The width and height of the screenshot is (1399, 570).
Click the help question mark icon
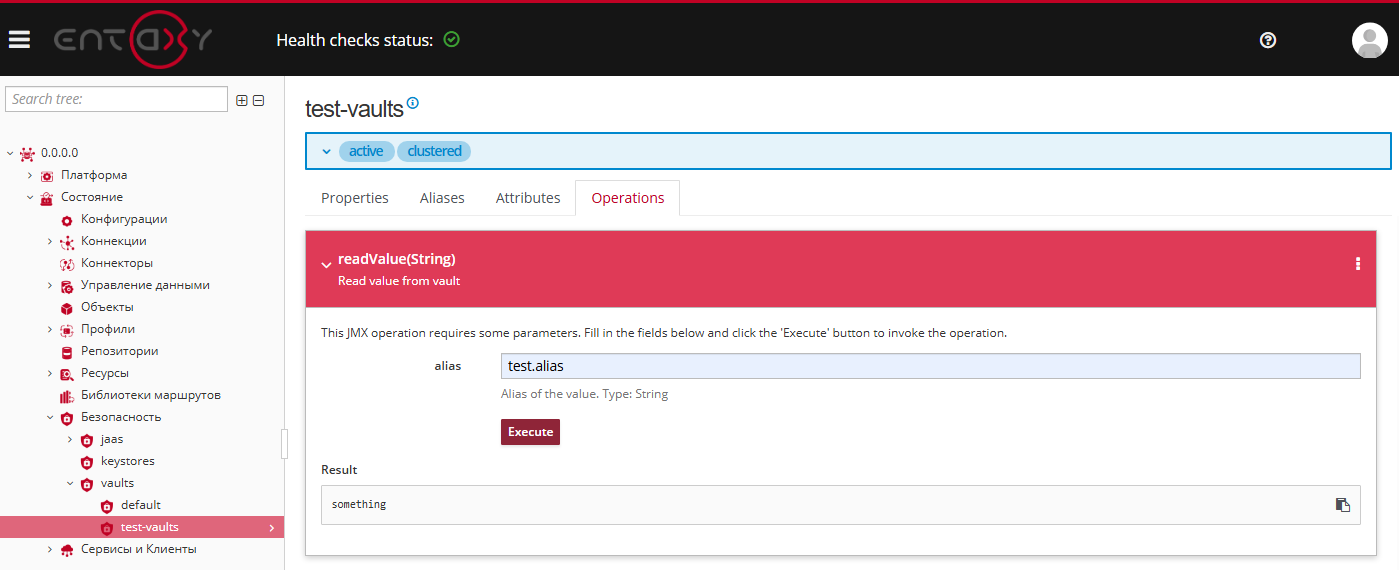point(1268,40)
